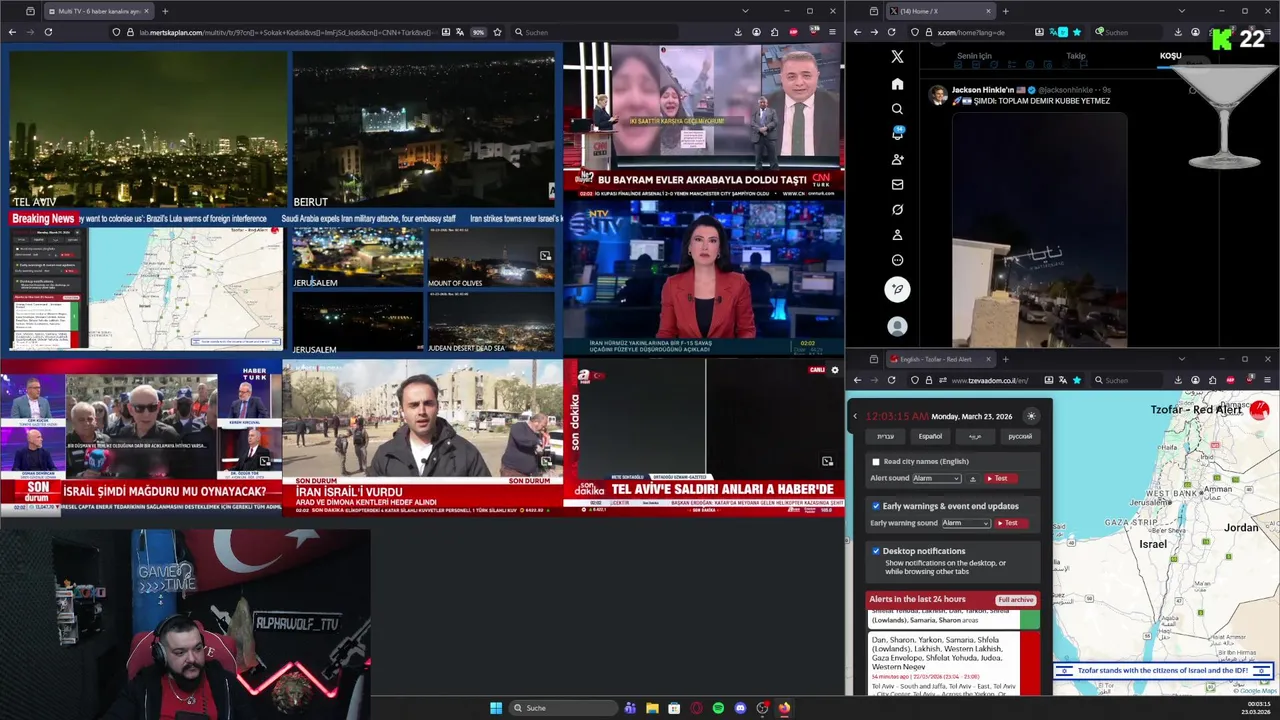Toggle Early warnings & event end updates checkbox
The height and width of the screenshot is (720, 1280).
click(876, 506)
